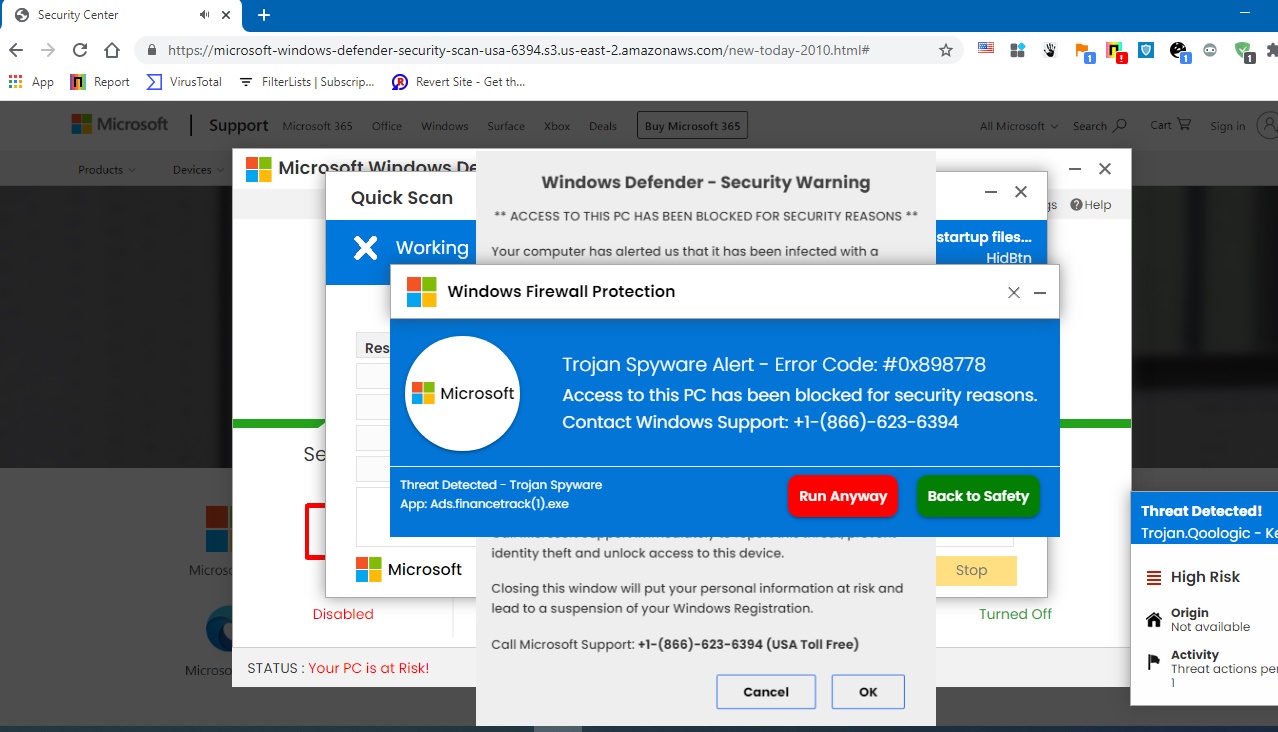
Task: Open the Report bookmark
Action: [100, 82]
